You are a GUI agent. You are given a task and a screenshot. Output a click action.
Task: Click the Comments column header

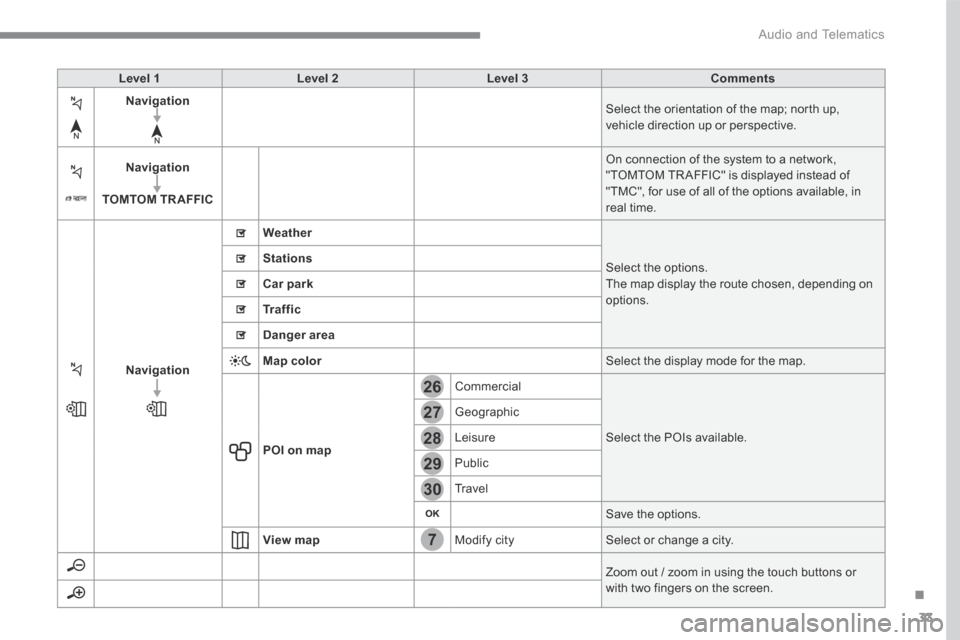[x=743, y=78]
